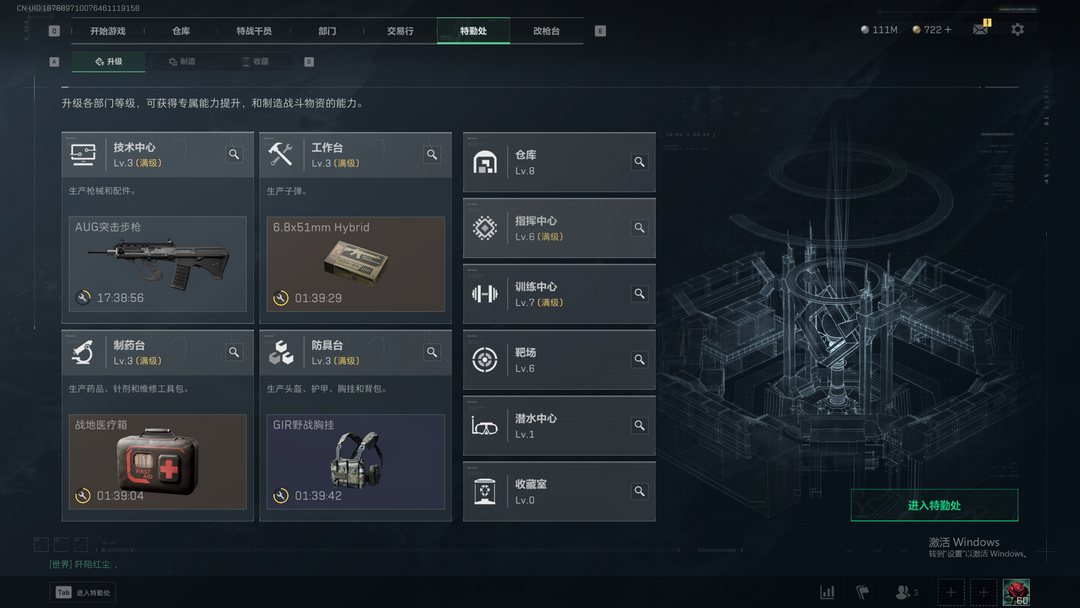Select the 制造 sub-tab

[182, 61]
